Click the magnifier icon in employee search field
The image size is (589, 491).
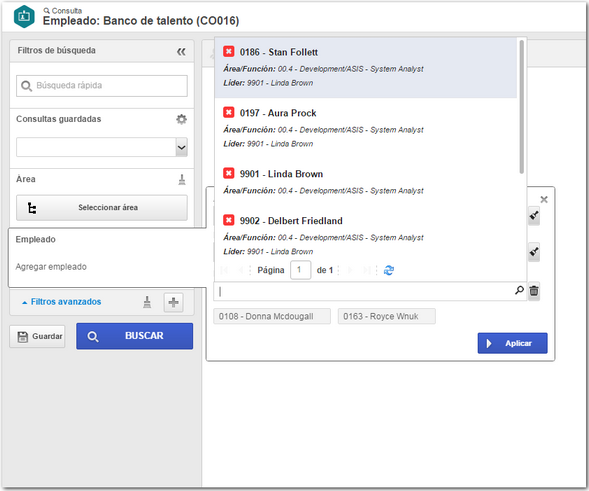point(519,290)
